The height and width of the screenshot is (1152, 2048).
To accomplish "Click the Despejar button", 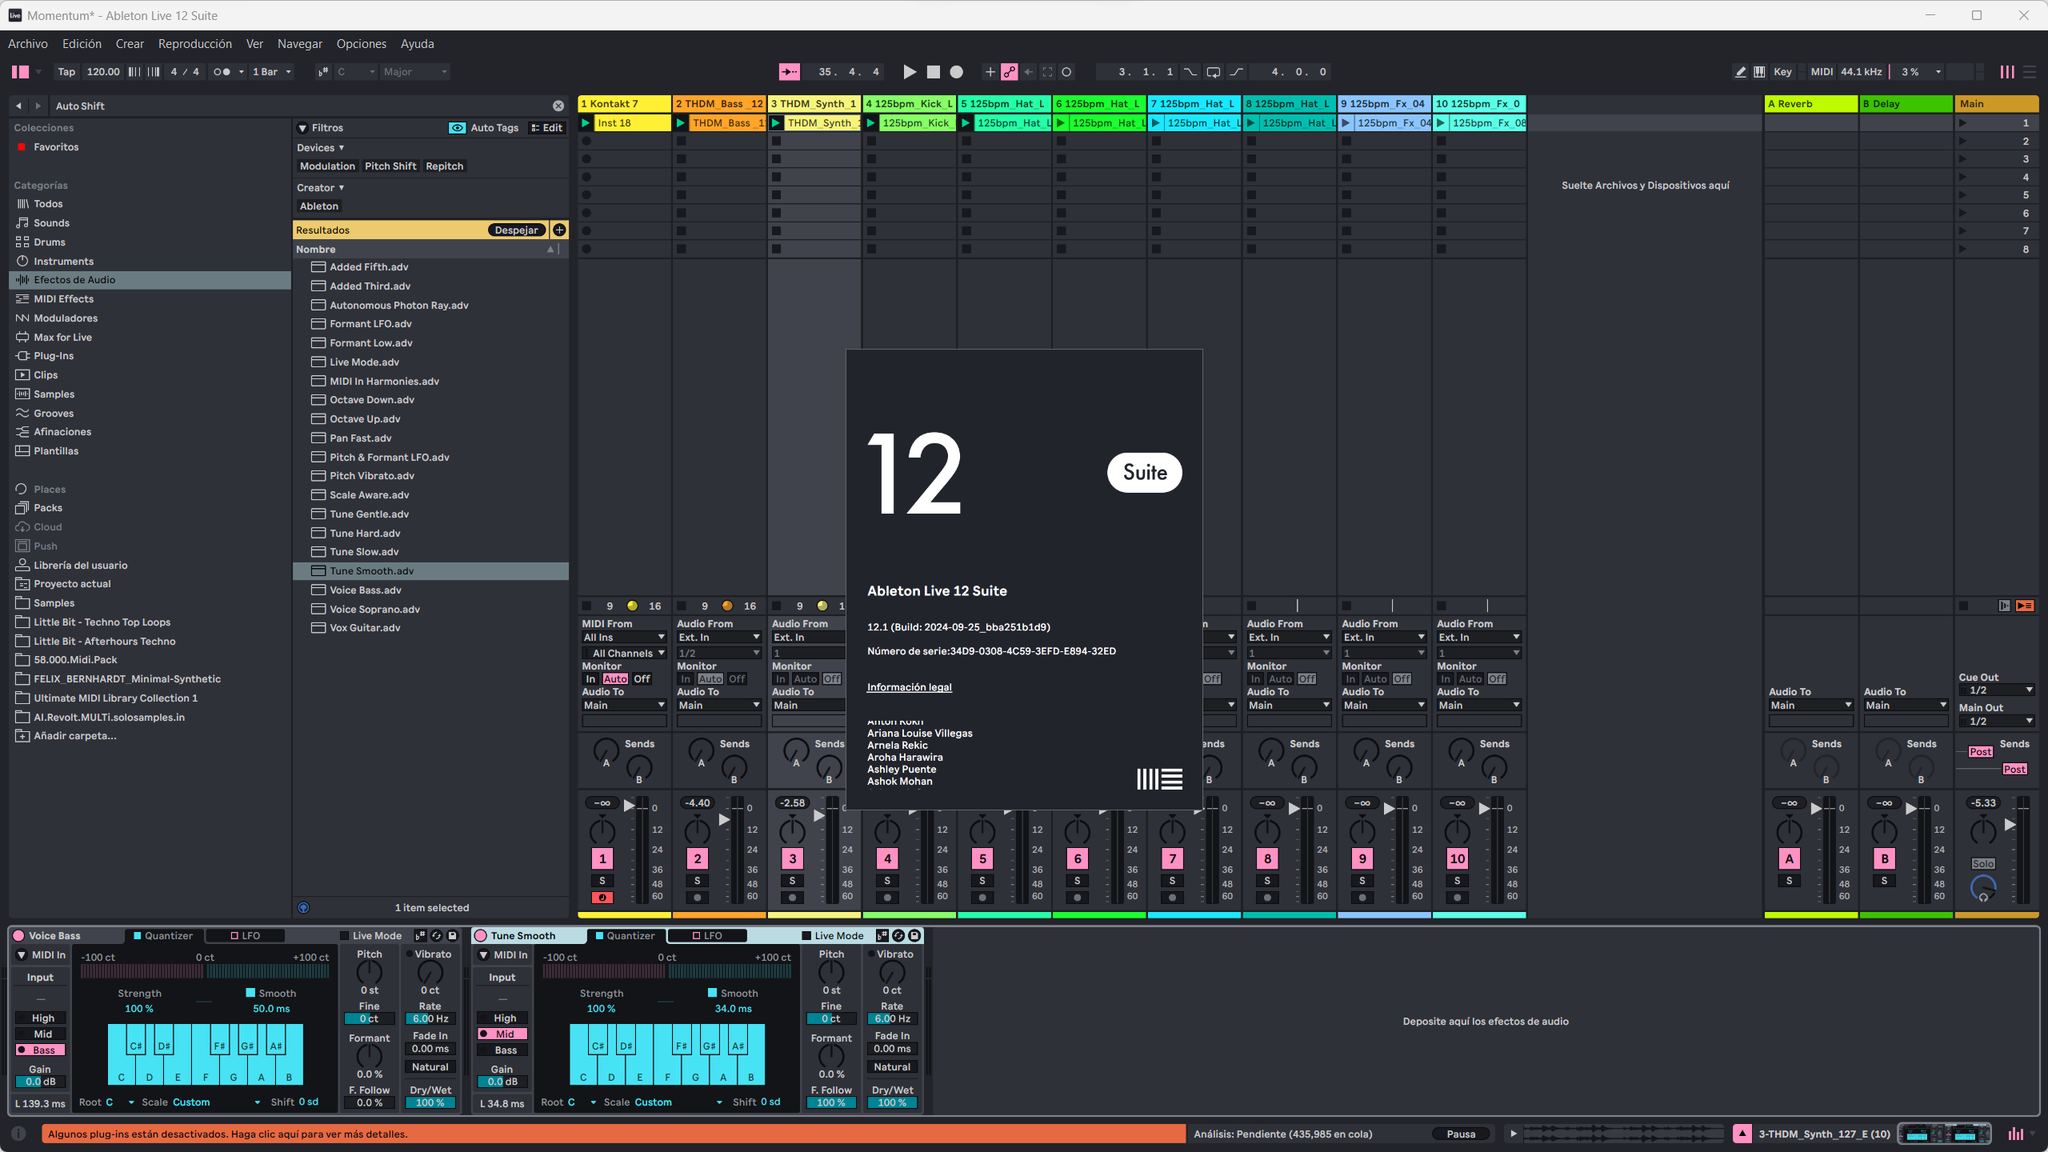I will coord(516,230).
